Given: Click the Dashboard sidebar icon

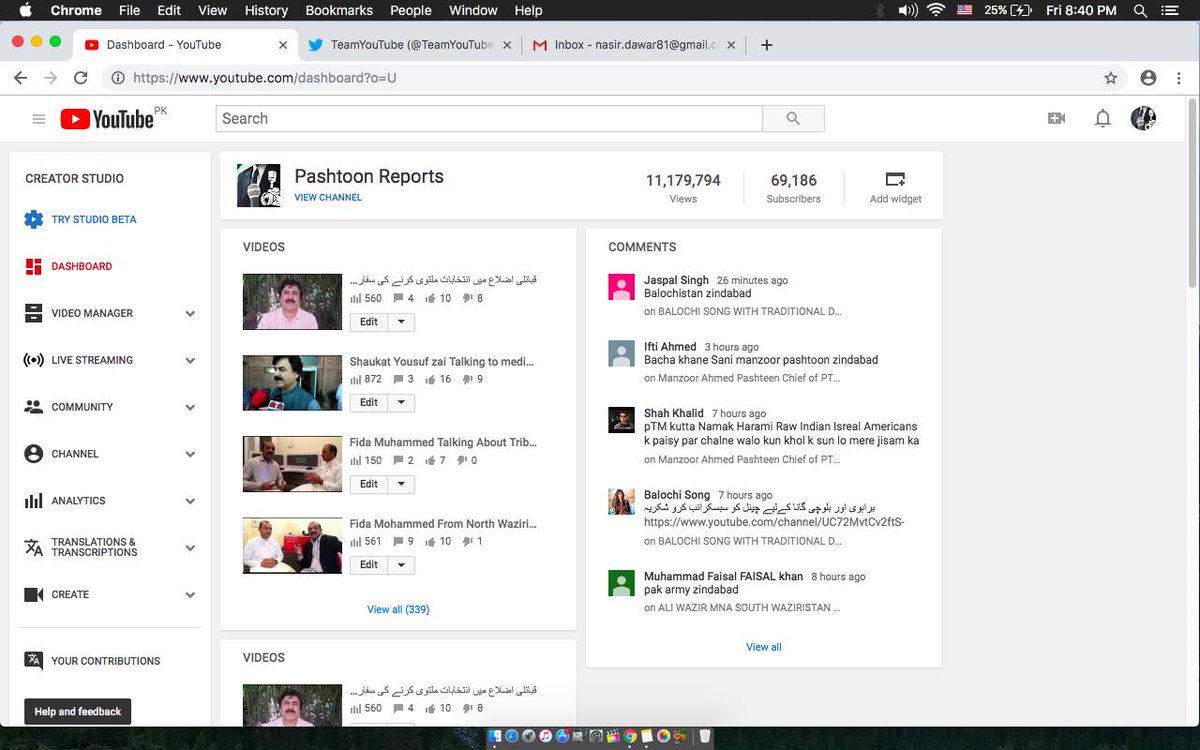Looking at the screenshot, I should [x=34, y=267].
